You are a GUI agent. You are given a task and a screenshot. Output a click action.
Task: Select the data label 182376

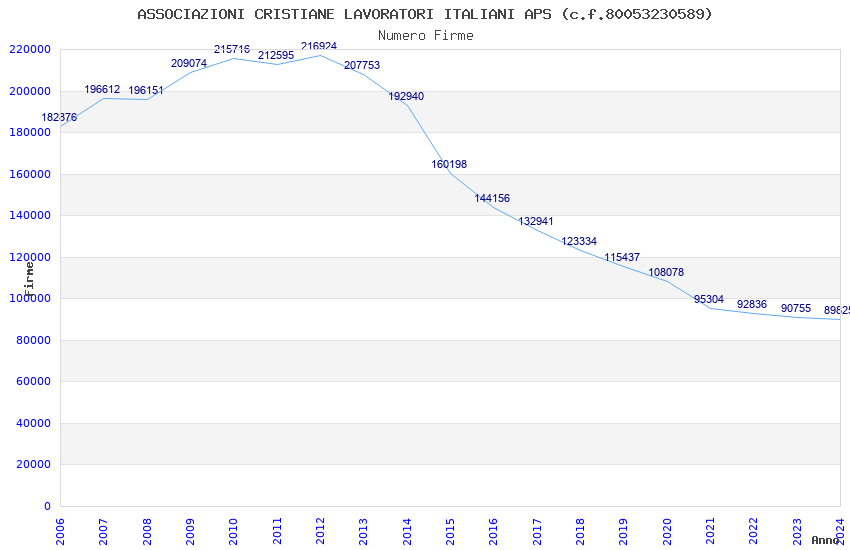(59, 118)
